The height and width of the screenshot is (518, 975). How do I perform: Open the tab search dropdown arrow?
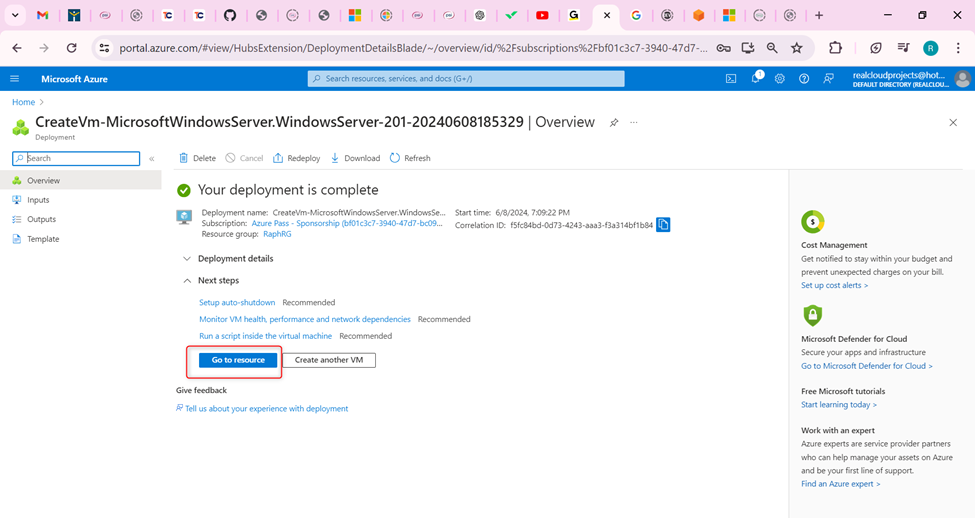coord(15,16)
